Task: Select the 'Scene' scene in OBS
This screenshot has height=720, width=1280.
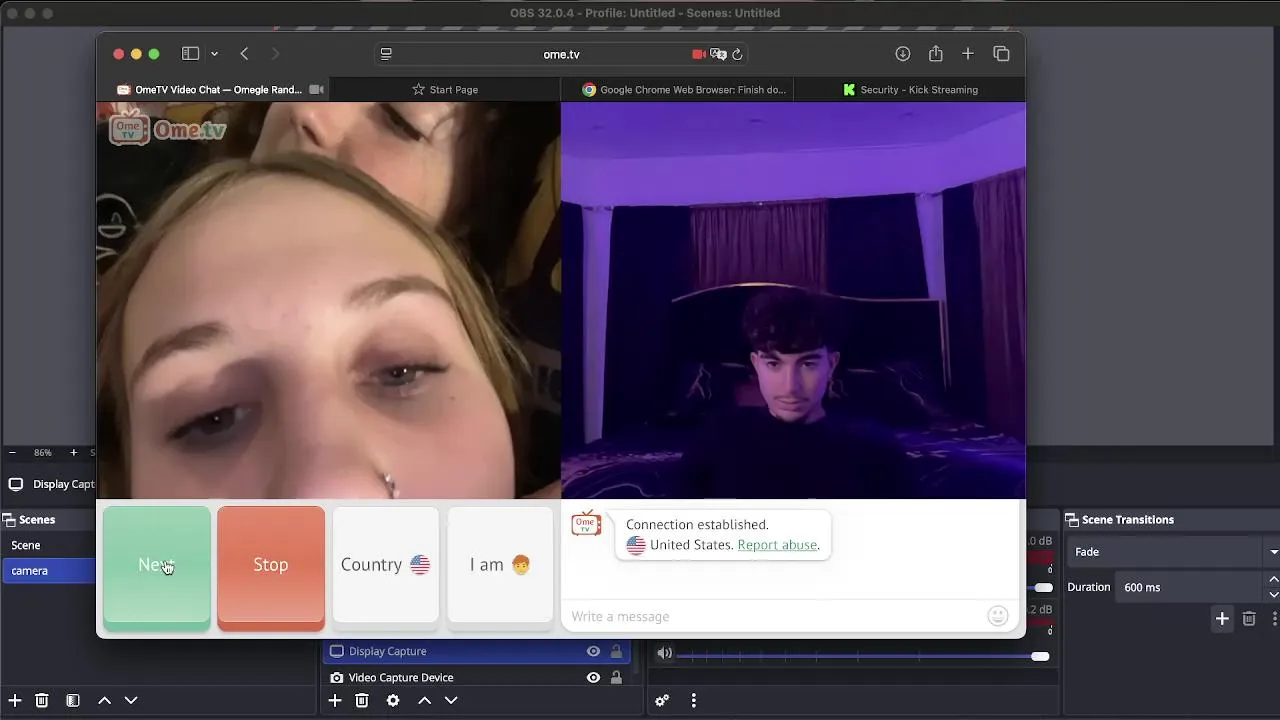Action: [48, 545]
